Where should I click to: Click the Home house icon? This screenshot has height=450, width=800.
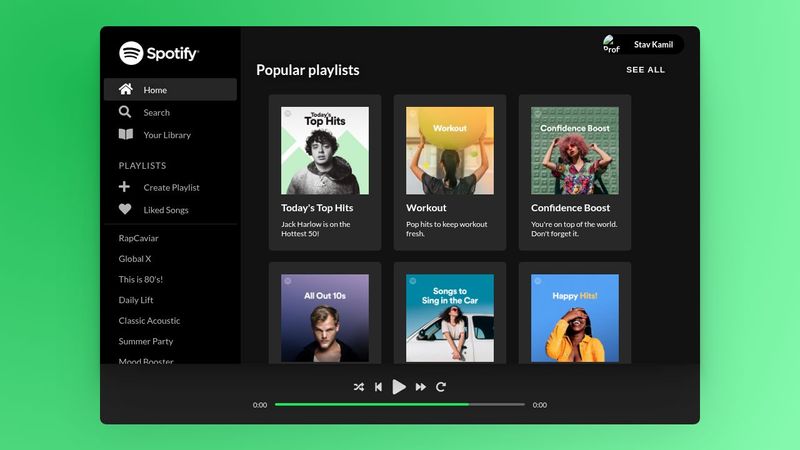[126, 89]
